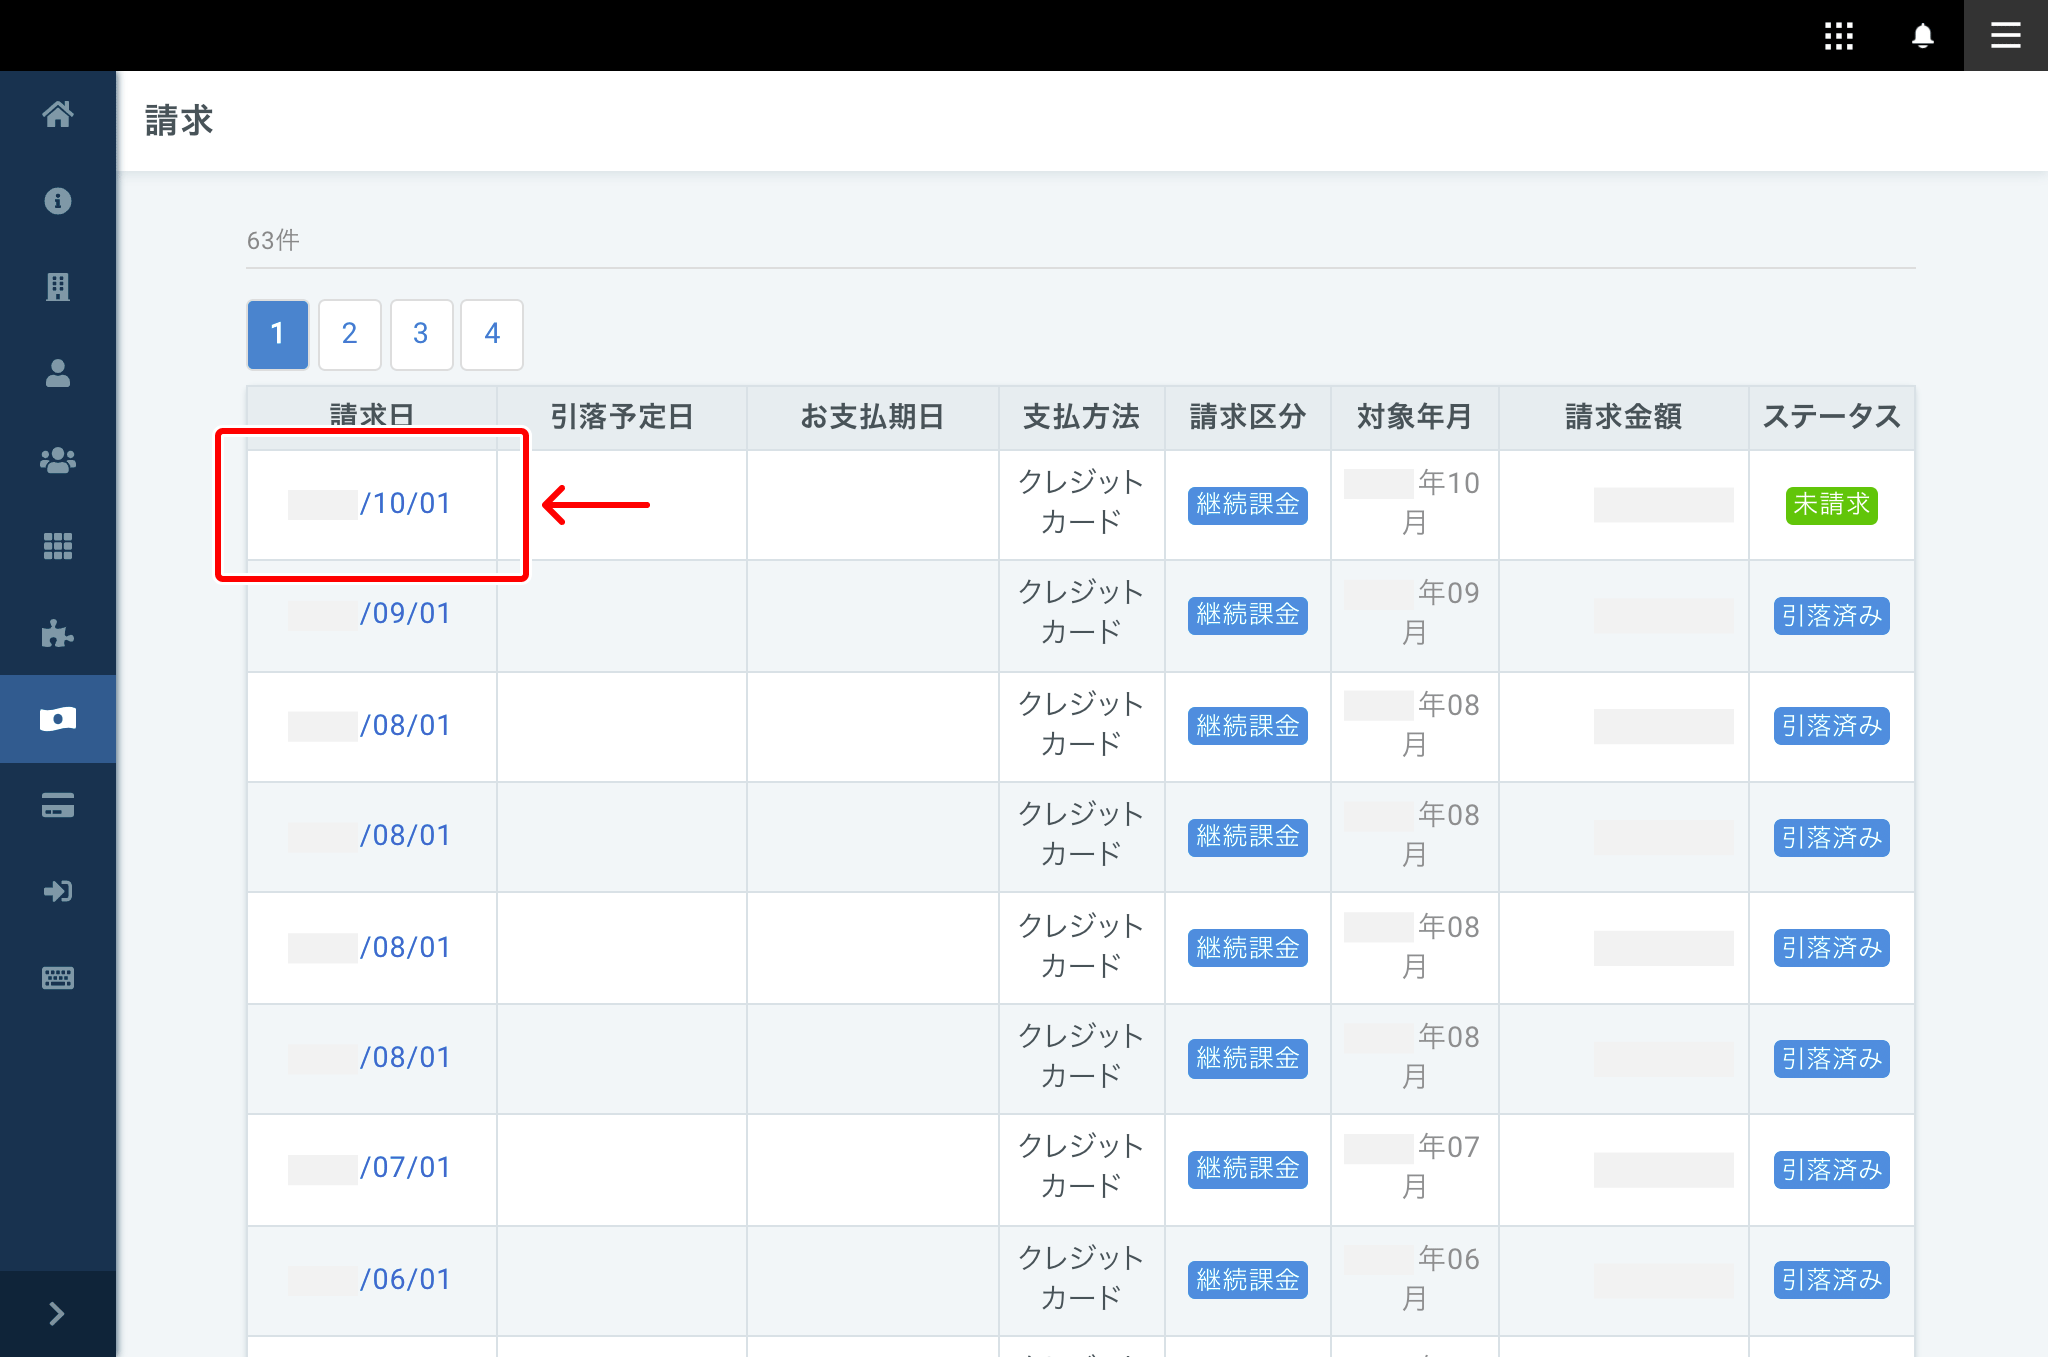2048x1358 pixels.
Task: Open the info circle sidebar icon
Action: click(x=58, y=201)
